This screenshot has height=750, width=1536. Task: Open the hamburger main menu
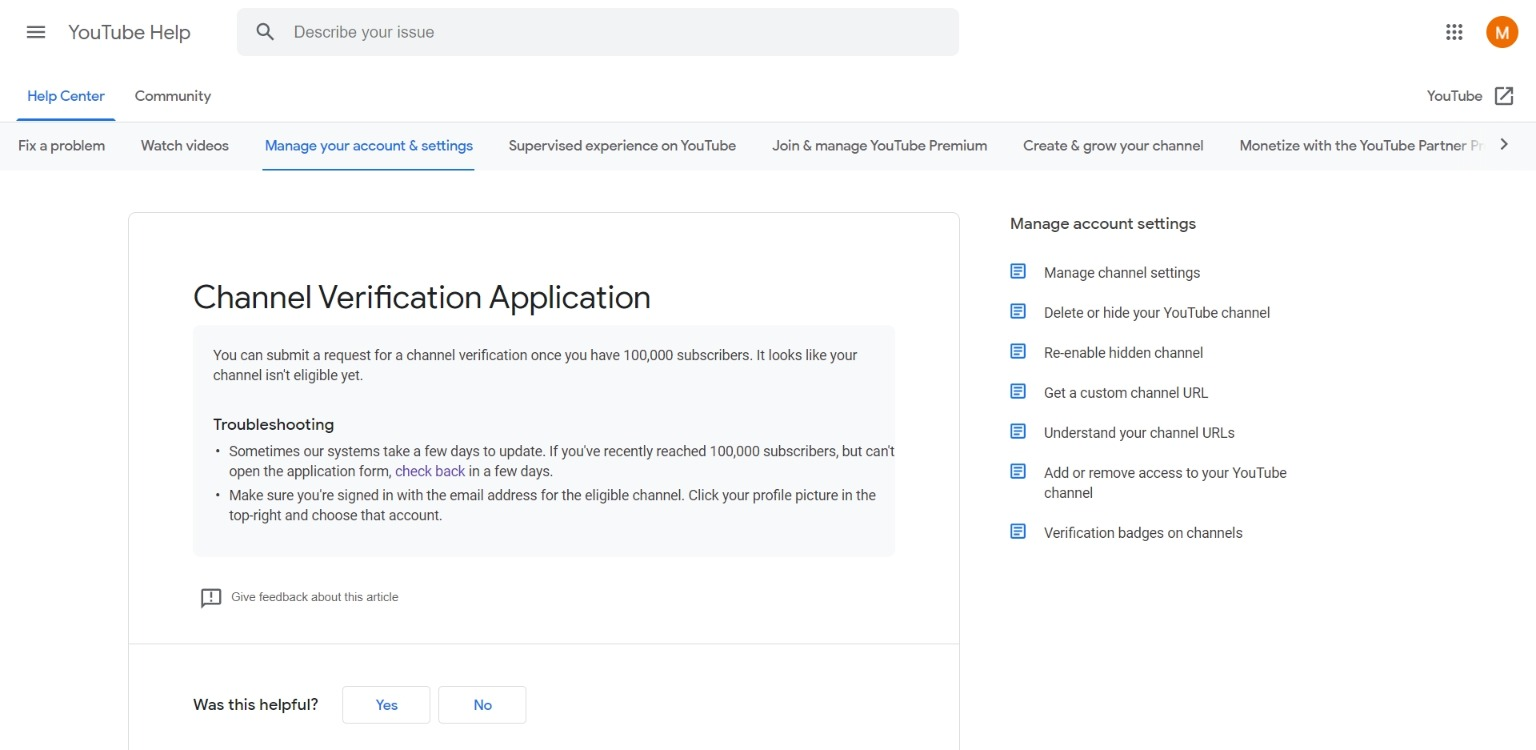pos(36,32)
